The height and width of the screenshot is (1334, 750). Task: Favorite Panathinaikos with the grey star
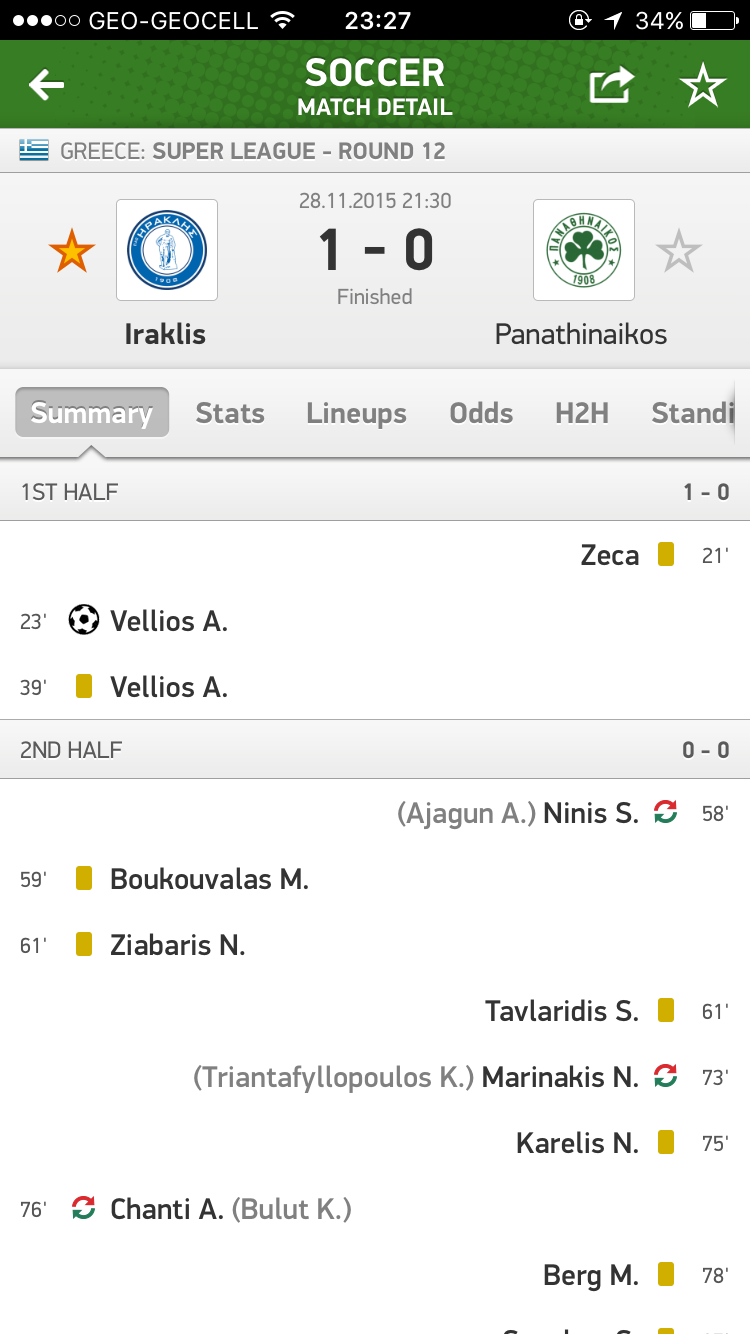coord(679,251)
